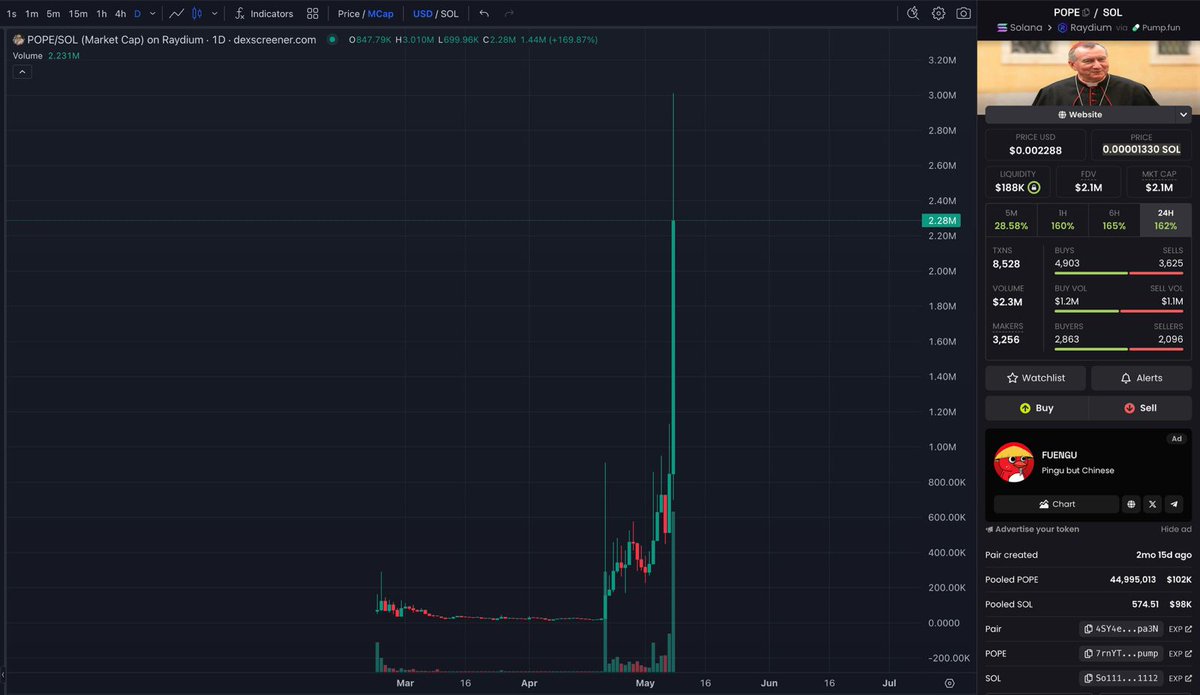
Task: Select the D daily timeframe
Action: [138, 14]
